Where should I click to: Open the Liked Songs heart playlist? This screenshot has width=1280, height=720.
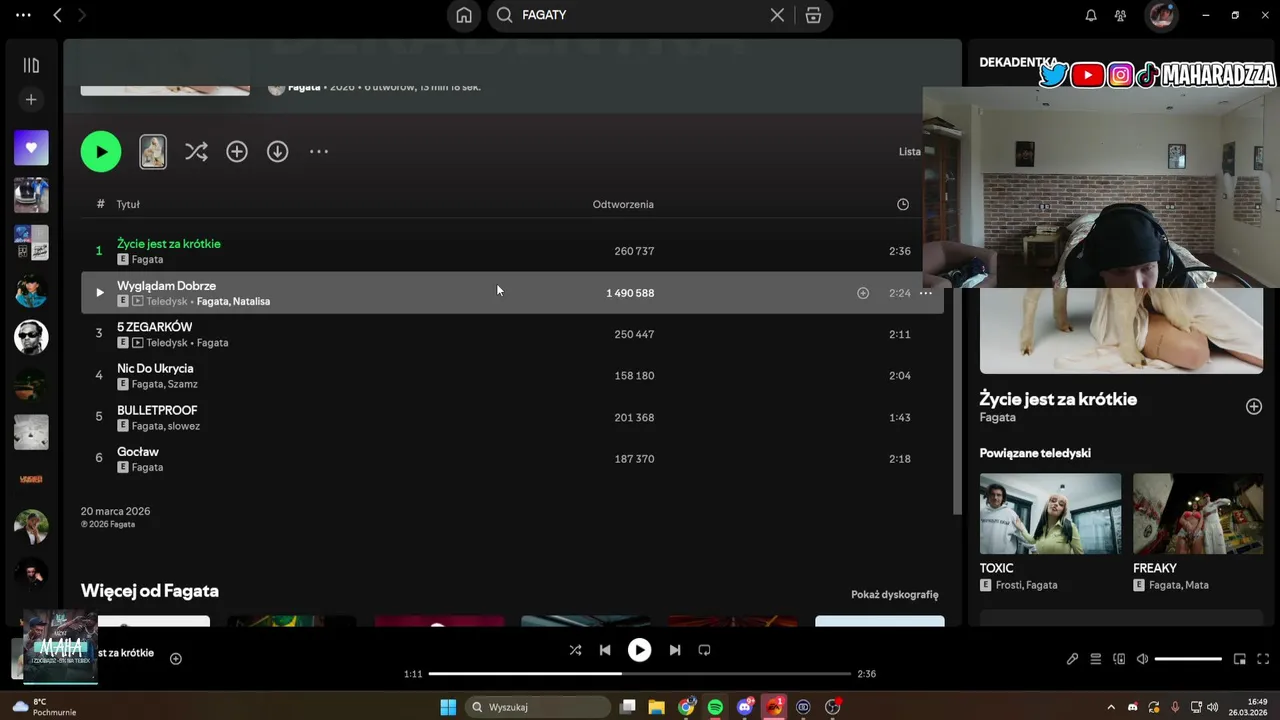[x=31, y=148]
